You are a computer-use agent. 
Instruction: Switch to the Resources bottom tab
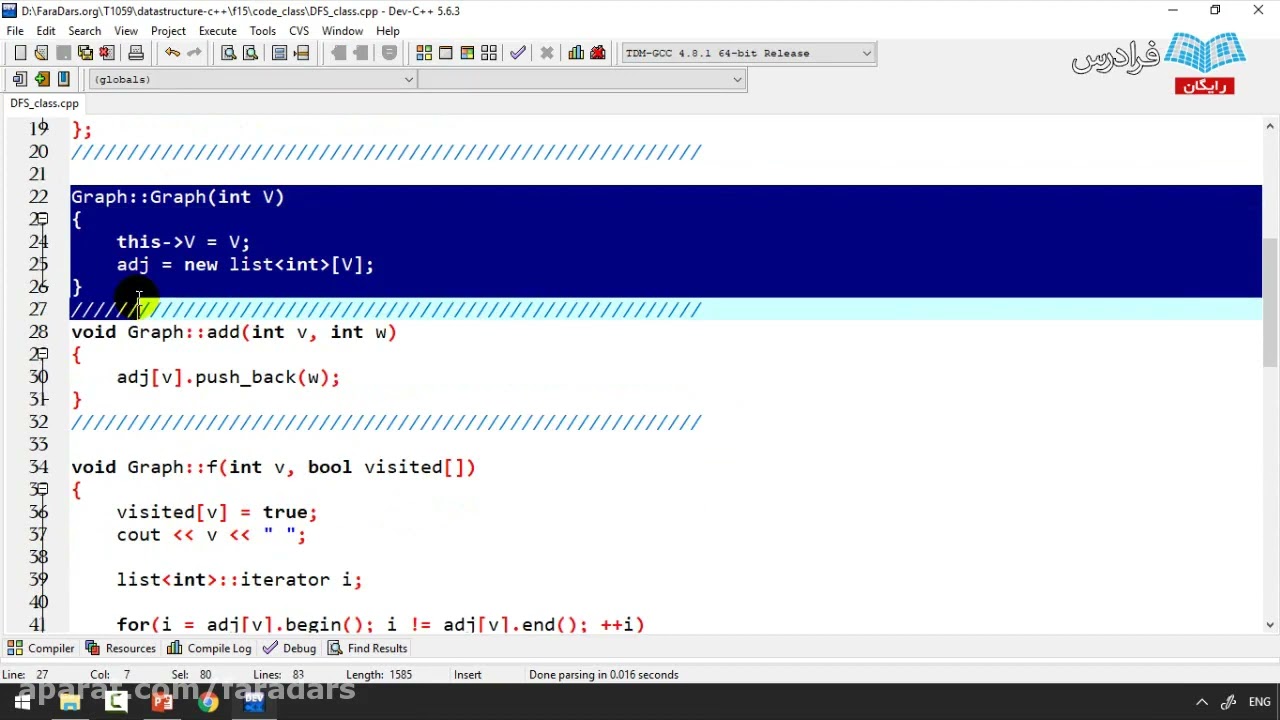point(121,648)
